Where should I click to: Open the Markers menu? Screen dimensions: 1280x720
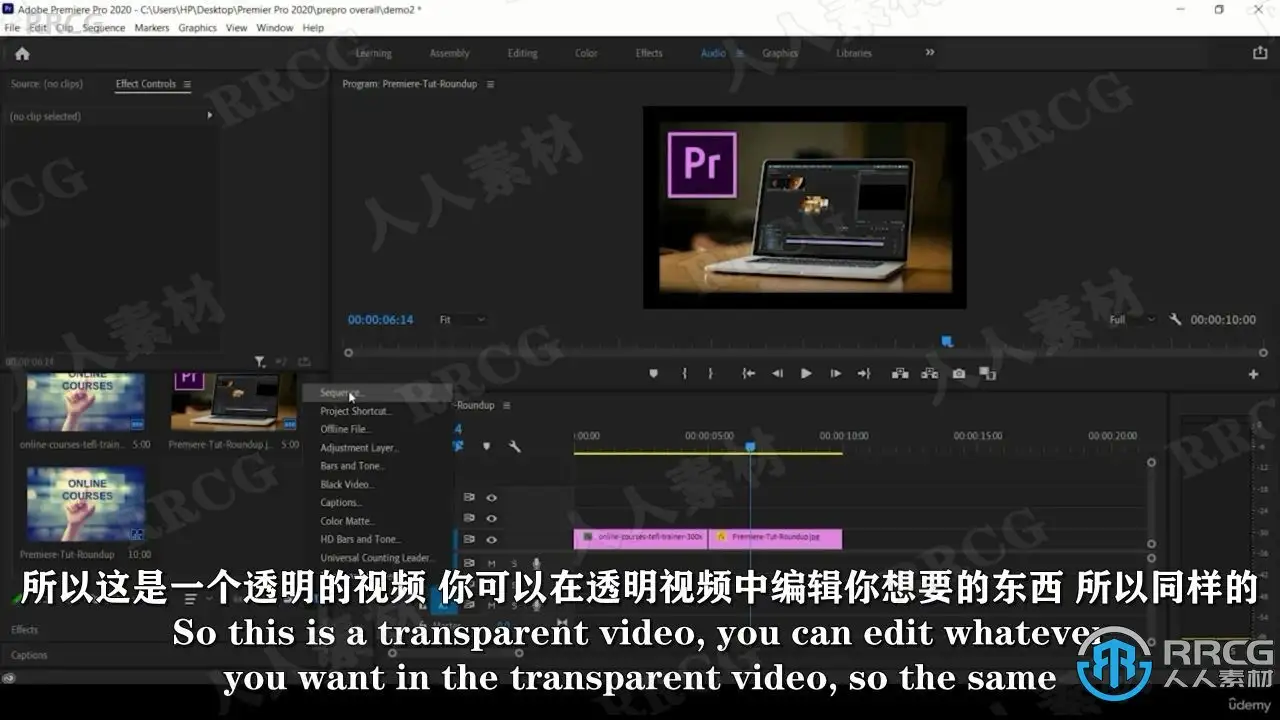coord(152,28)
